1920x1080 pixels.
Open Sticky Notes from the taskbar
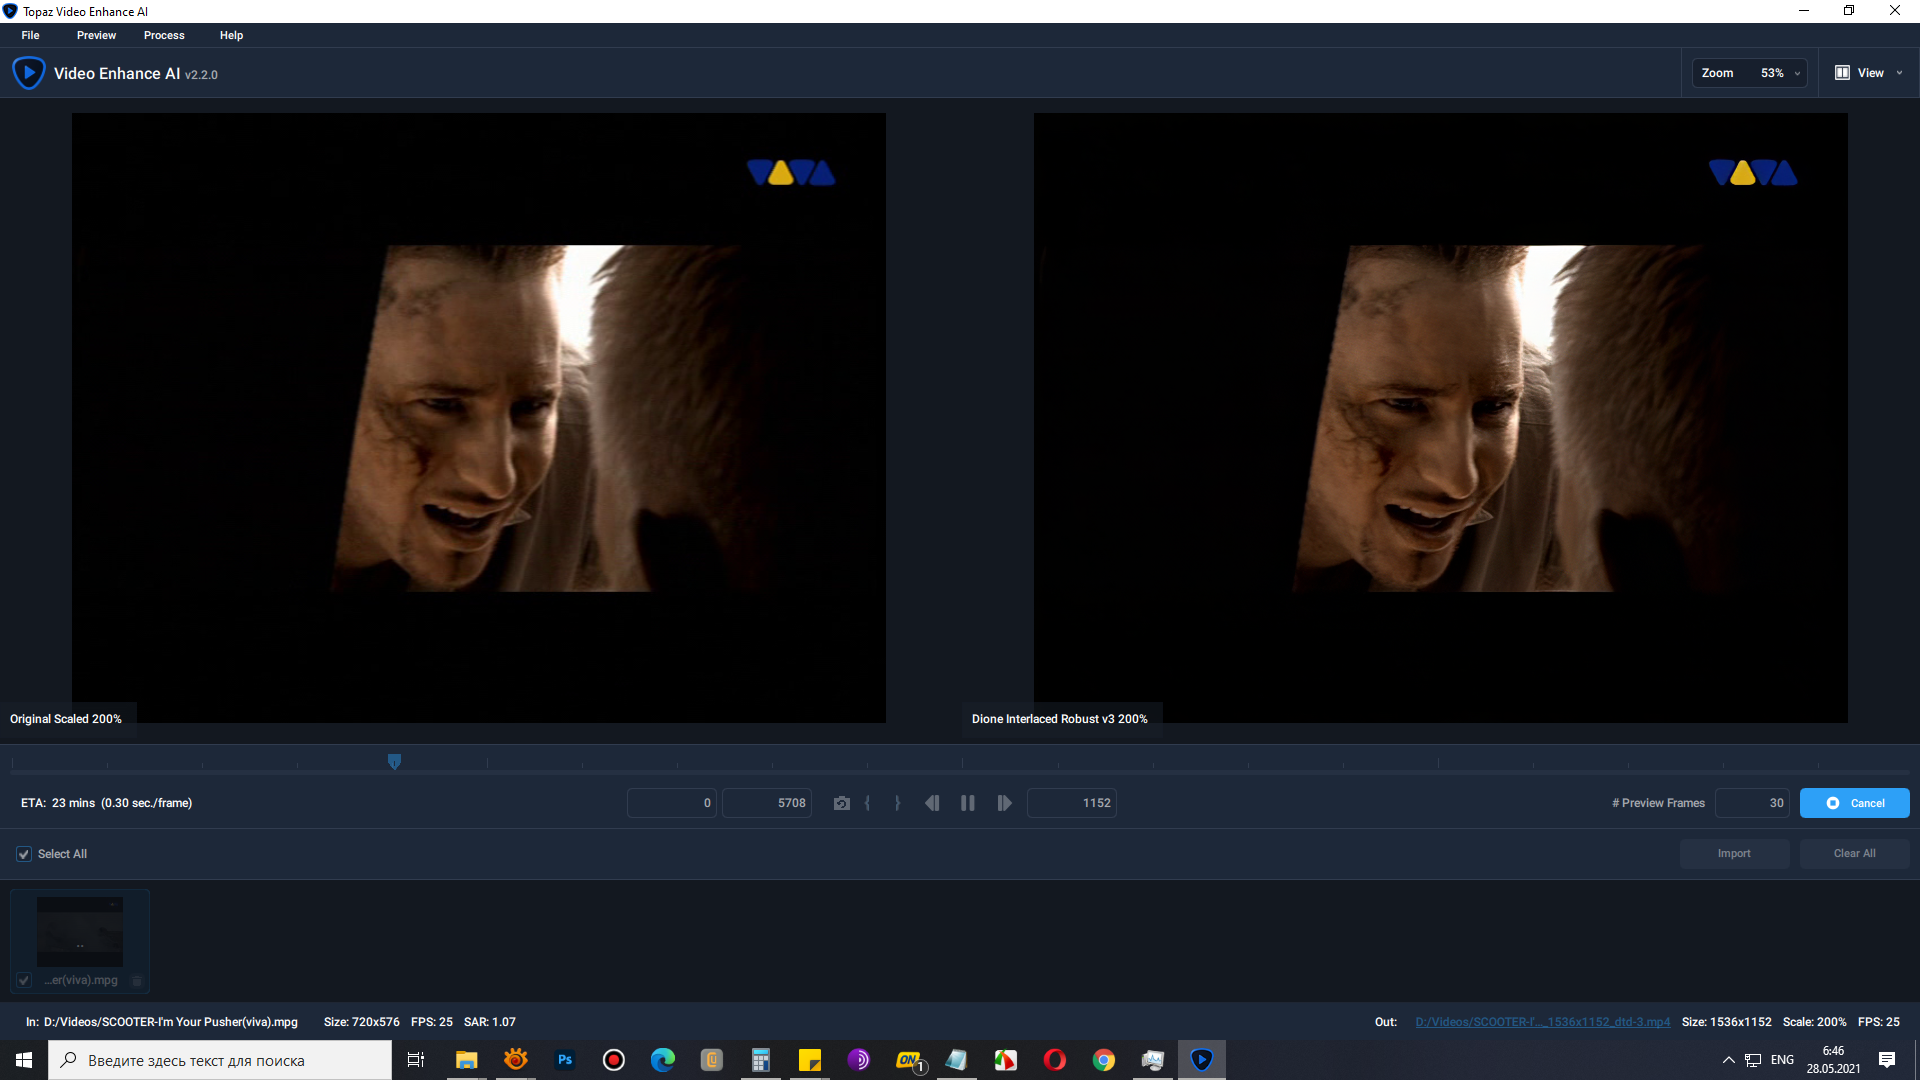tap(810, 1060)
